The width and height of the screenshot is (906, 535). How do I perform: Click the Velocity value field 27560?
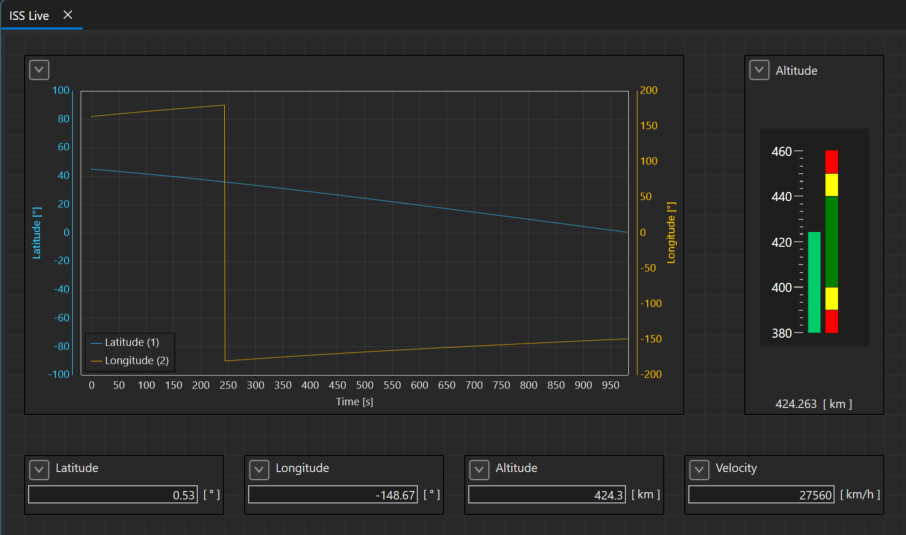pyautogui.click(x=761, y=495)
